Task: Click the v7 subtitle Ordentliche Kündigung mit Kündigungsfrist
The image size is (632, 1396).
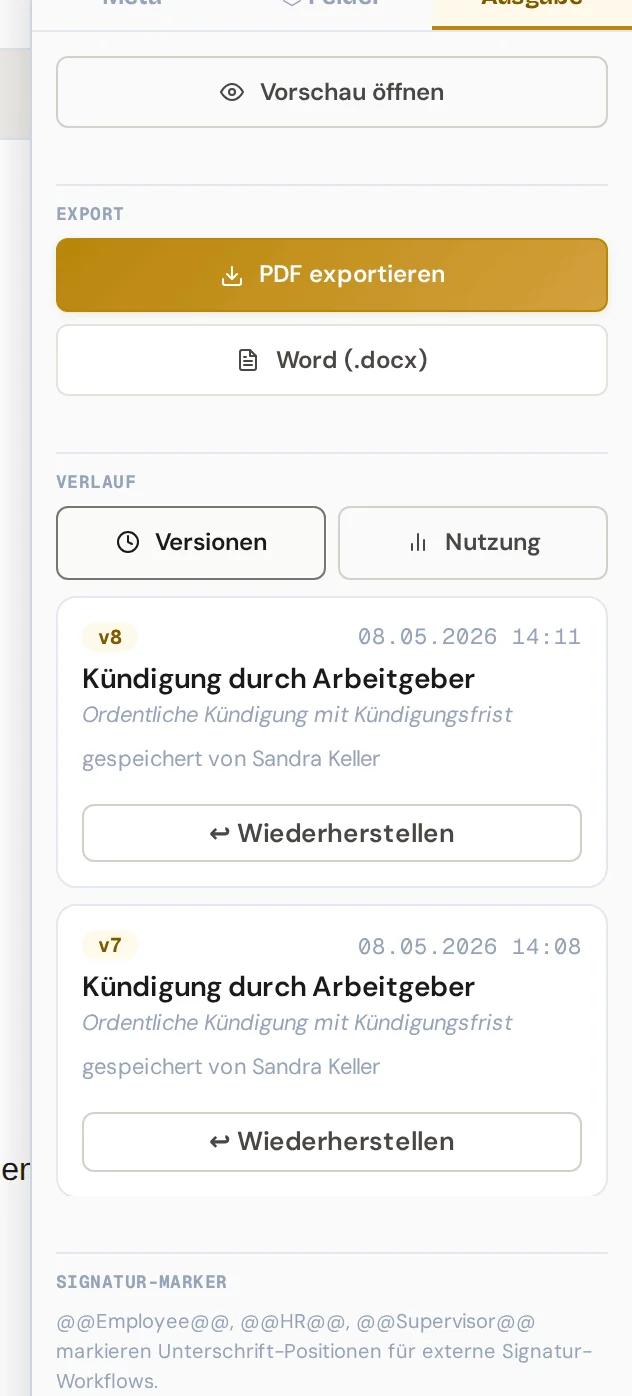Action: tap(297, 1023)
